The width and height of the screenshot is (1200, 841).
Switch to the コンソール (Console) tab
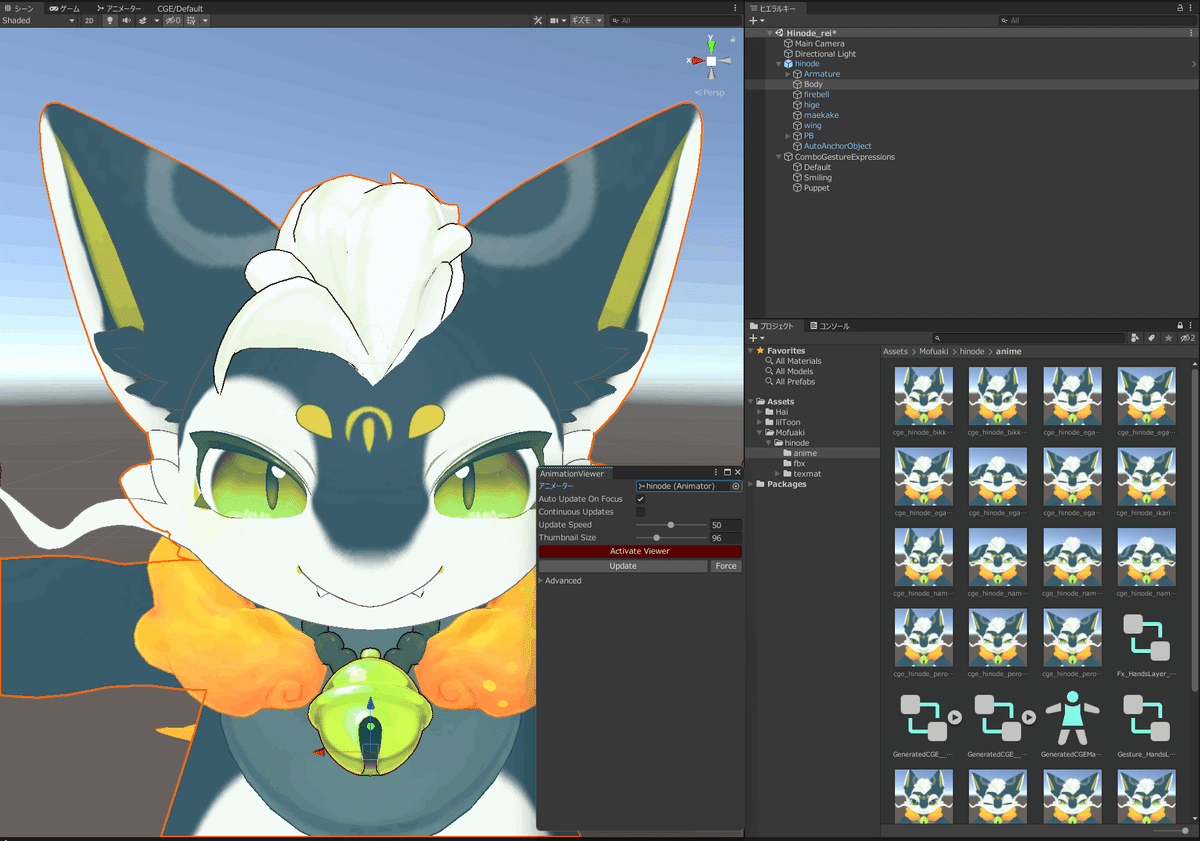click(x=829, y=326)
